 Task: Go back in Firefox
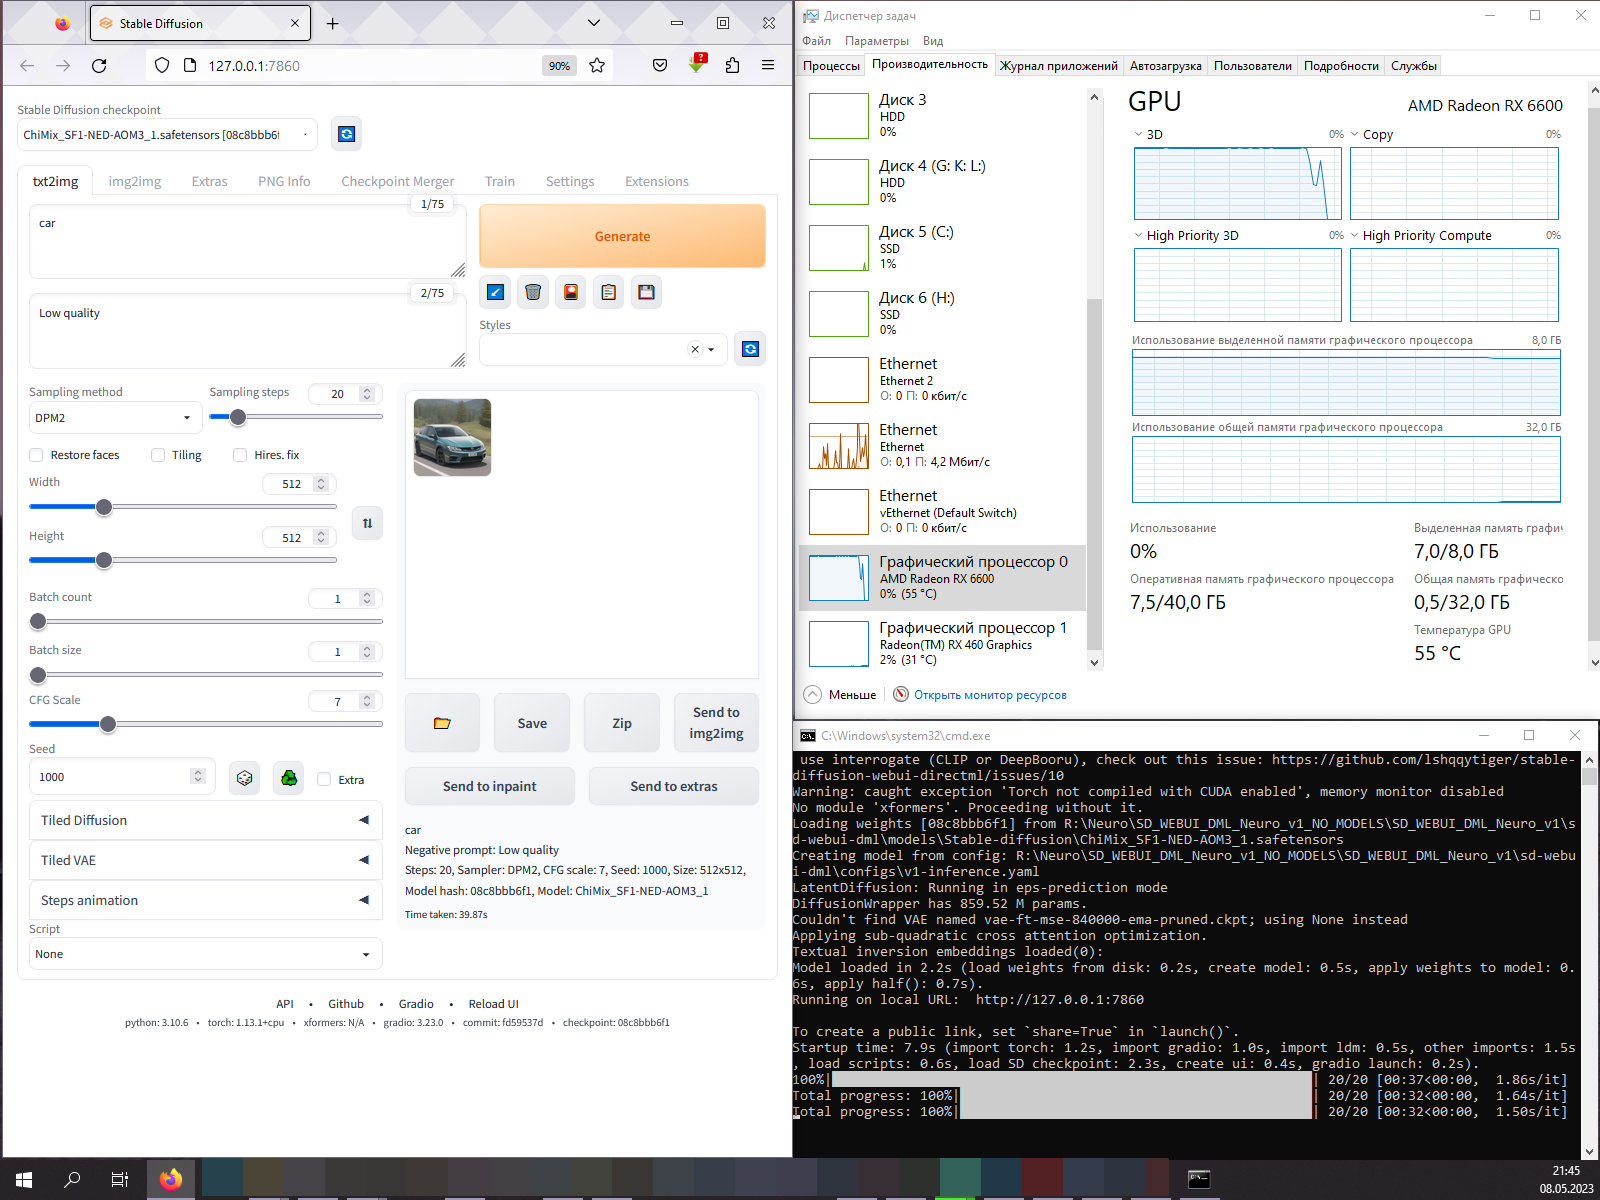click(27, 66)
